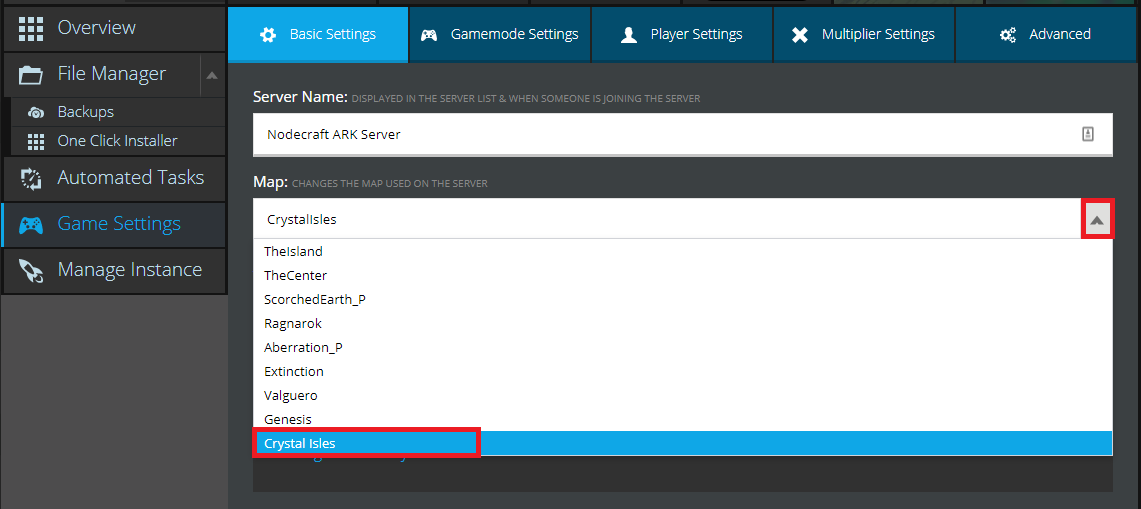Click the Backups cloud icon
1141x509 pixels.
[36, 113]
